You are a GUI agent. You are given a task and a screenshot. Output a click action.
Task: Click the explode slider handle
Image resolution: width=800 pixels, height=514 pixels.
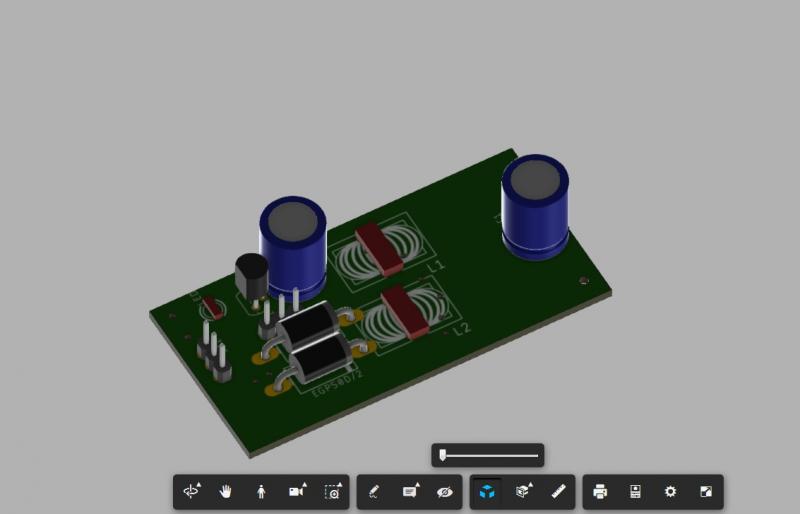click(x=442, y=455)
